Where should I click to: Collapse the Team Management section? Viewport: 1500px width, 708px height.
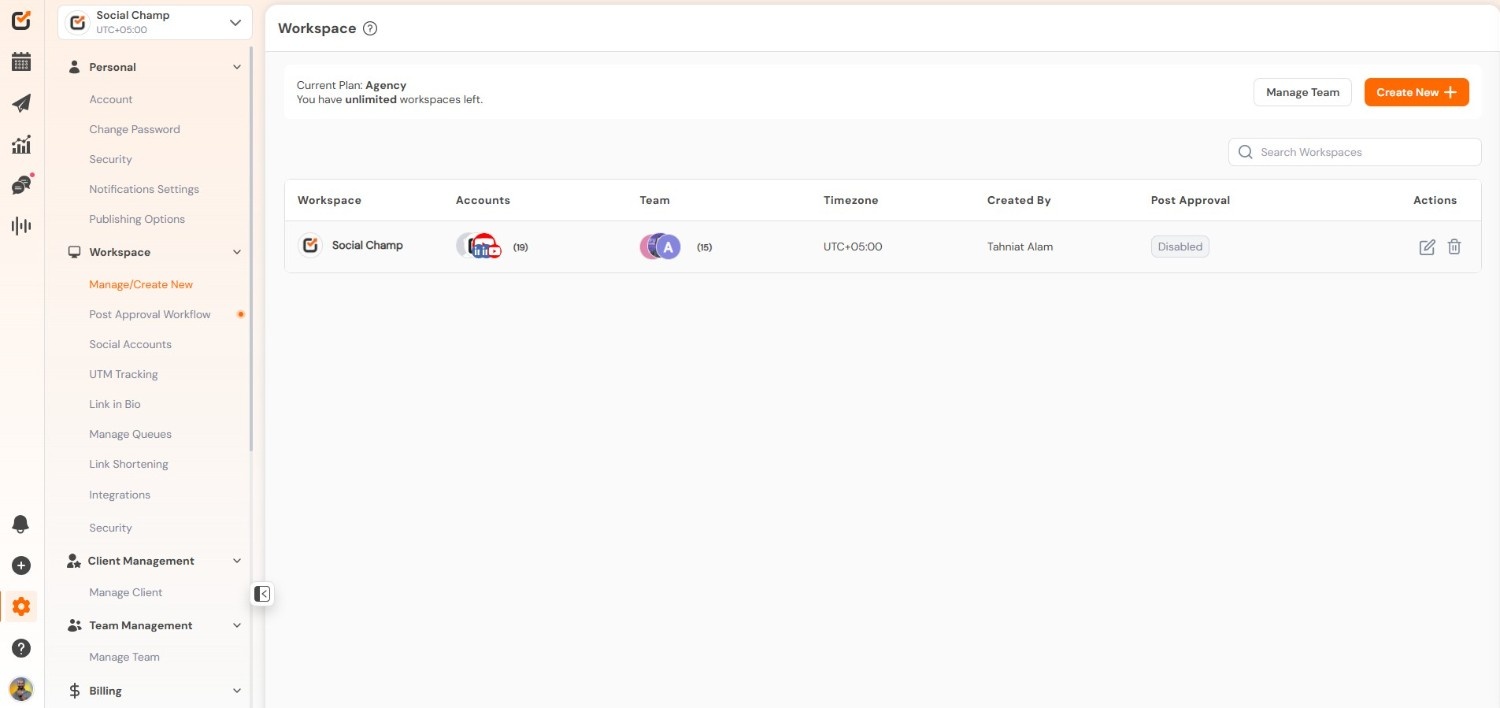[237, 625]
